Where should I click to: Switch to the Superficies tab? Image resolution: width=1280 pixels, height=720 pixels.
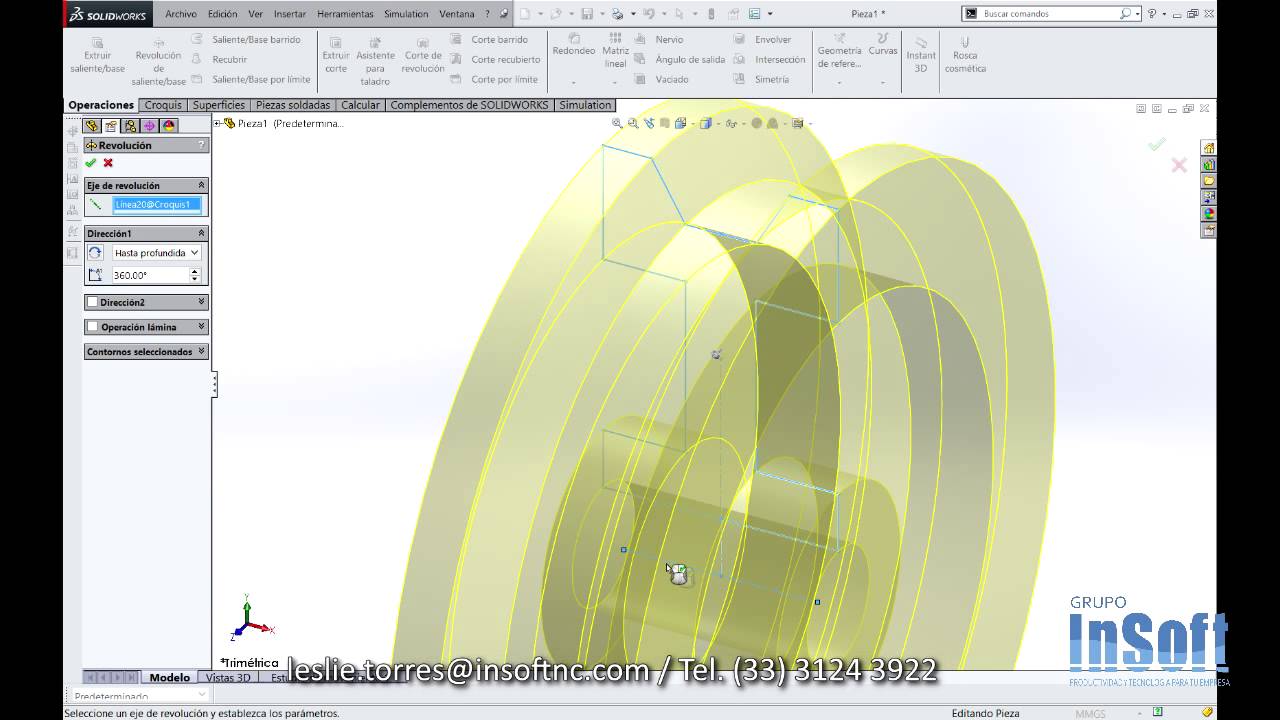click(x=219, y=105)
